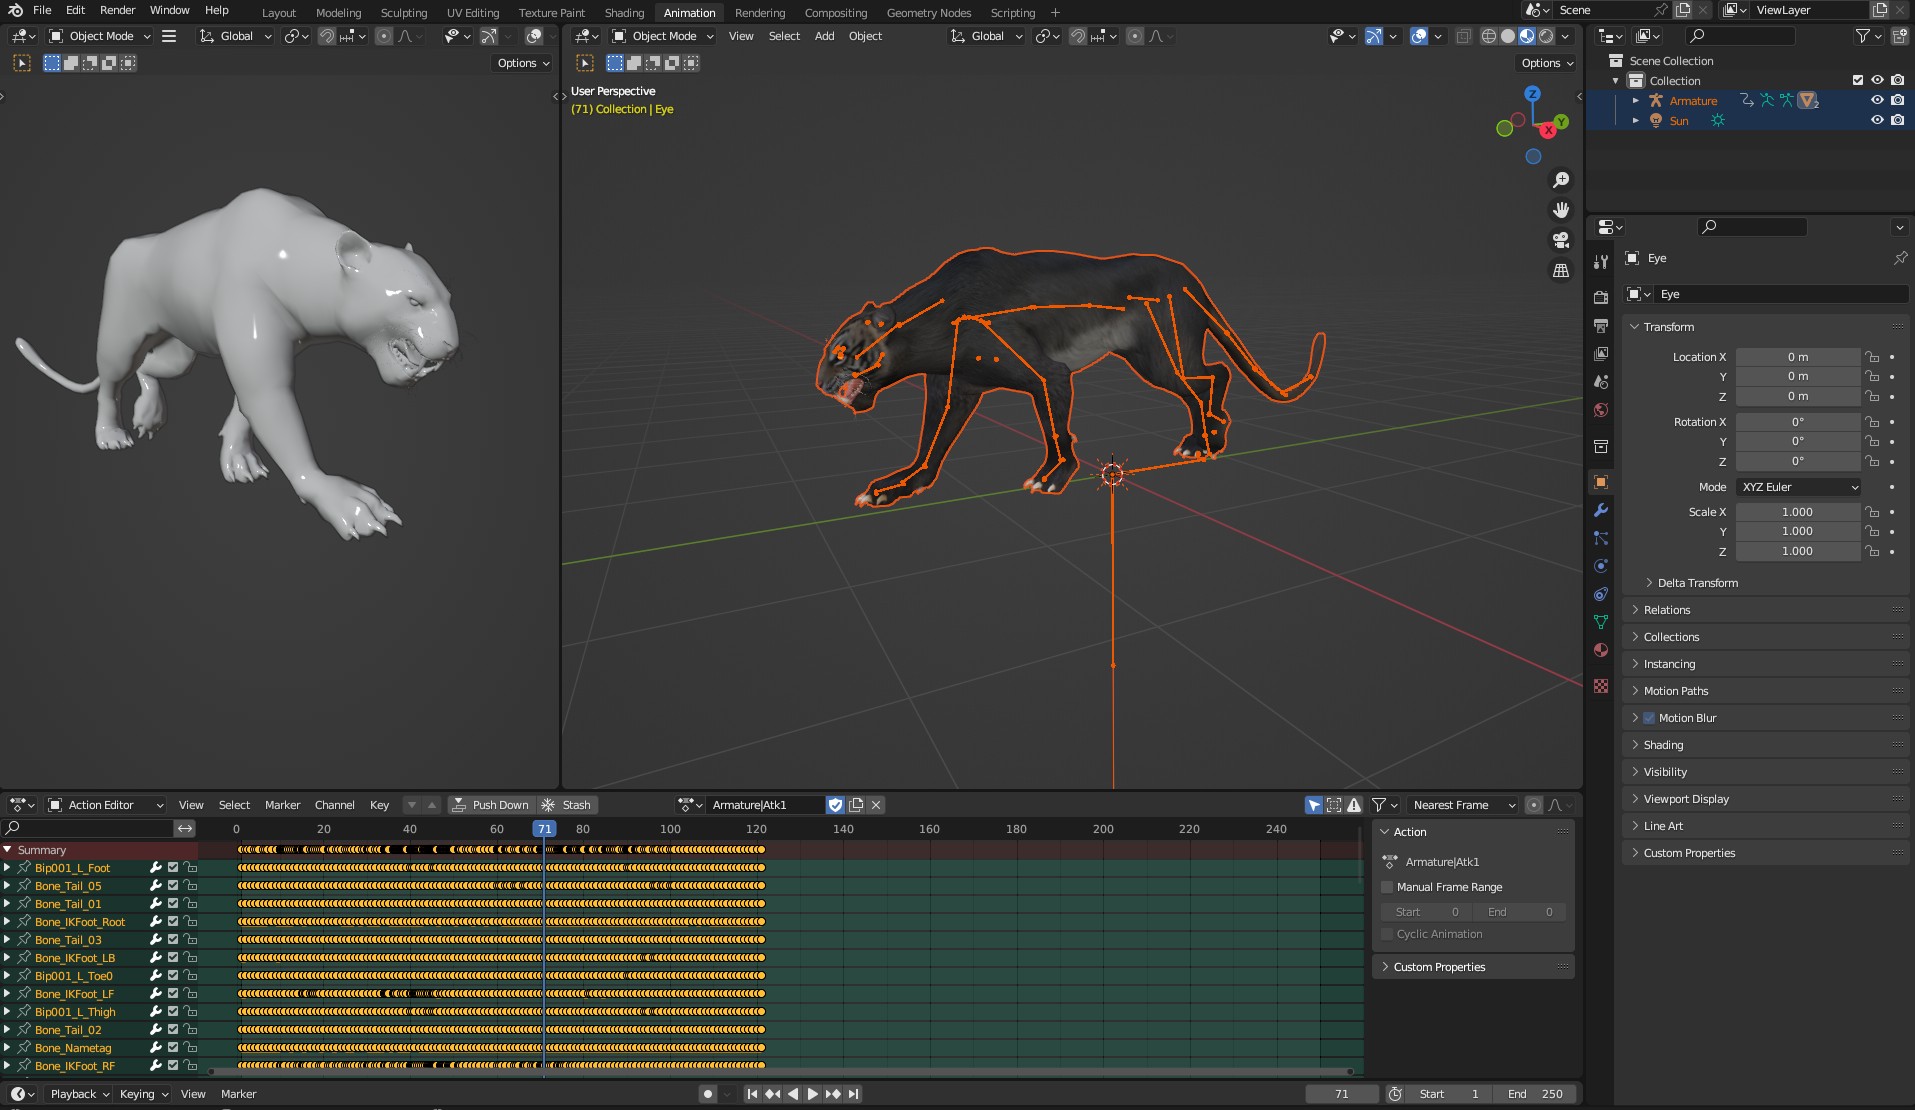1915x1110 pixels.
Task: Switch to orthographic grid view icon
Action: click(1560, 271)
